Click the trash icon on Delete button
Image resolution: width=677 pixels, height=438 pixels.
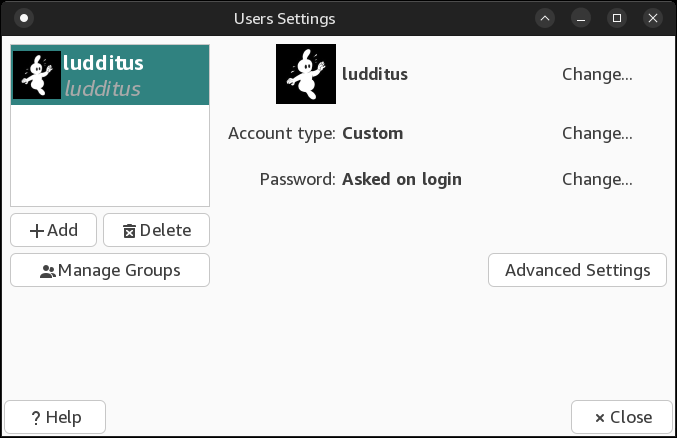[129, 231]
